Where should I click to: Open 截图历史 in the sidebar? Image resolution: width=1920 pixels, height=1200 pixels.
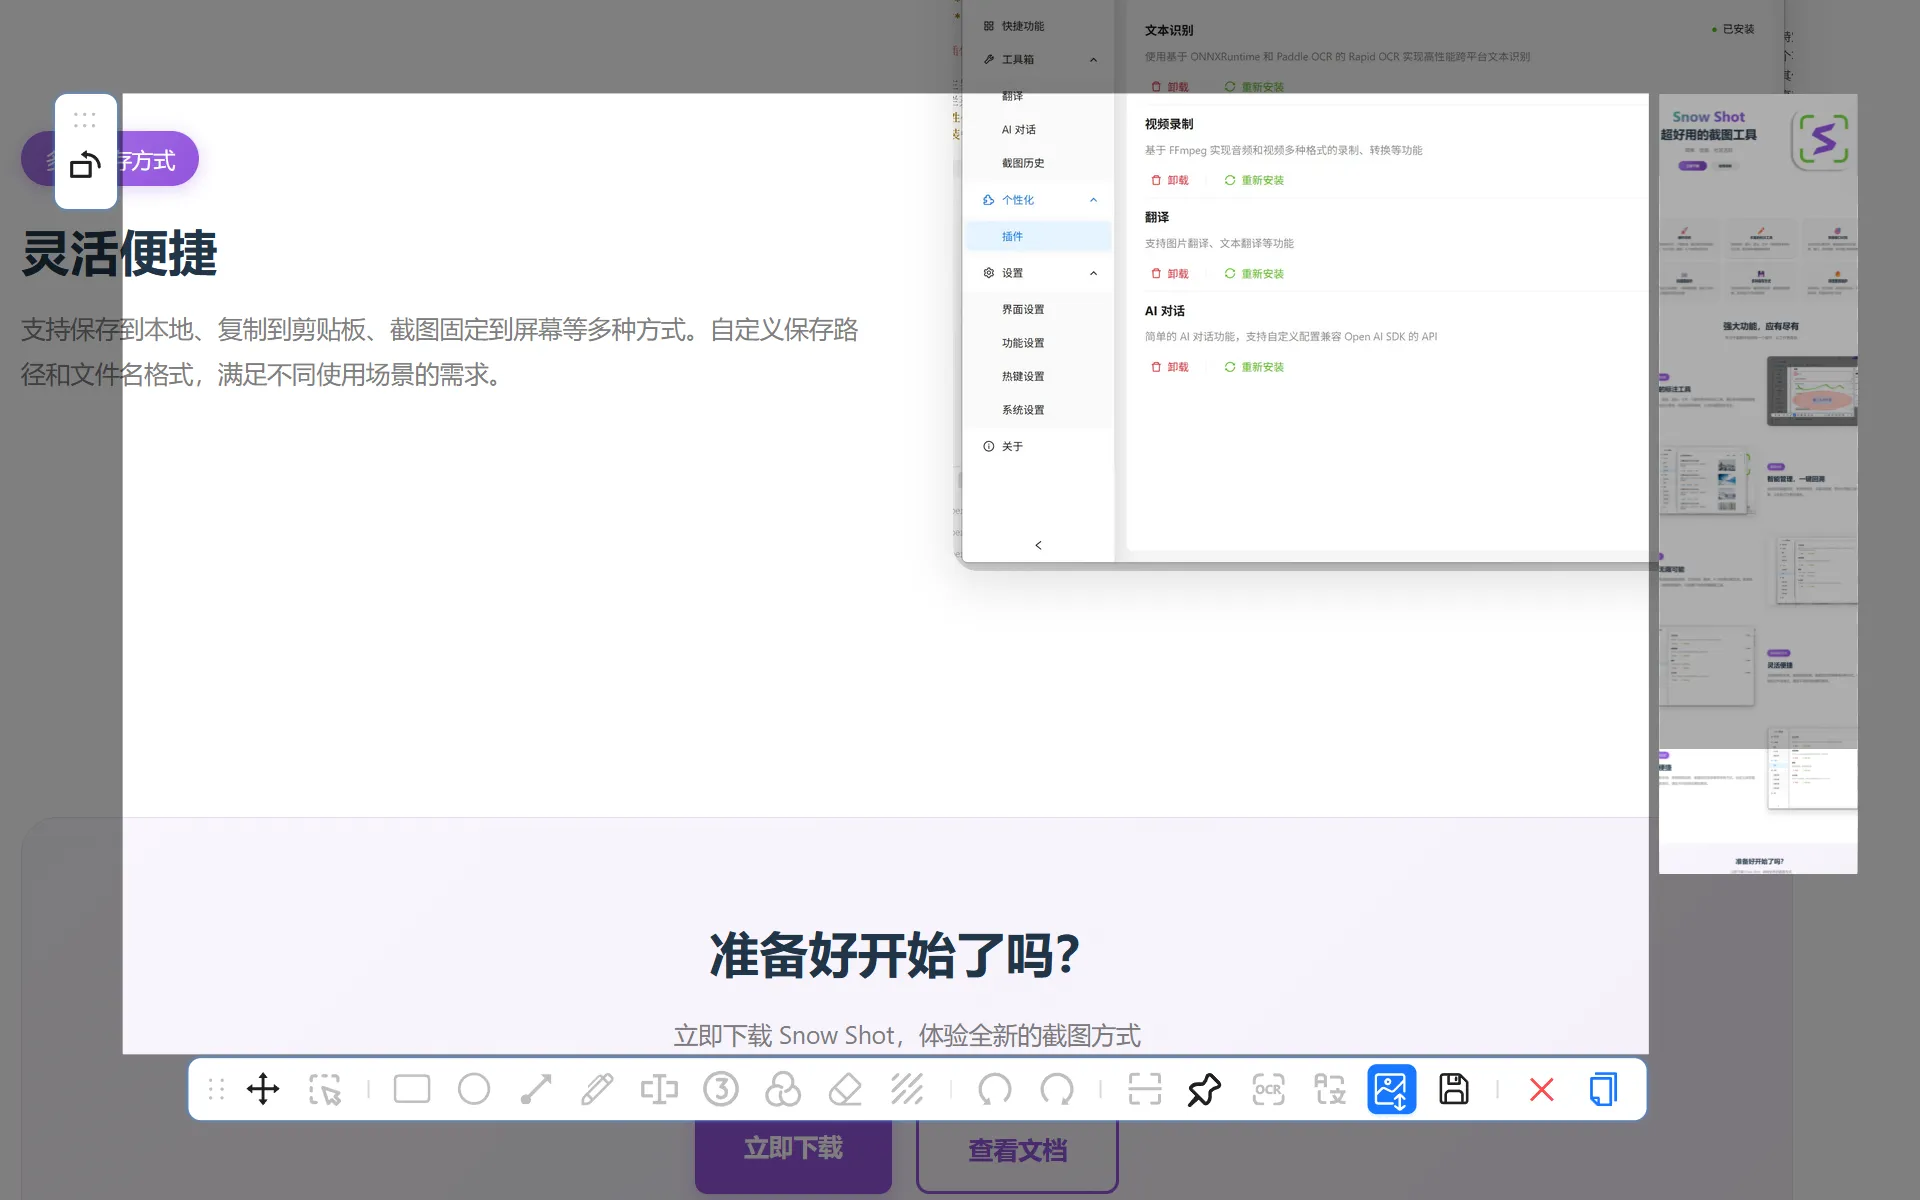pos(1022,162)
